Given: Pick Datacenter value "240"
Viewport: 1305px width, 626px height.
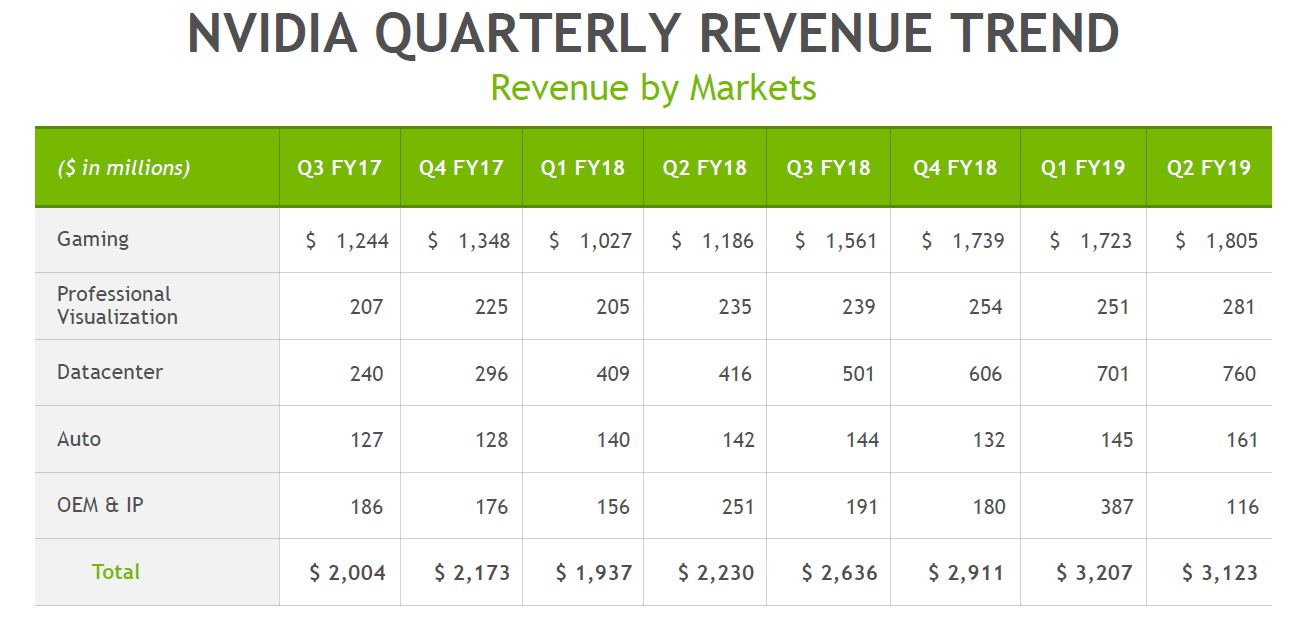Looking at the screenshot, I should click(367, 374).
